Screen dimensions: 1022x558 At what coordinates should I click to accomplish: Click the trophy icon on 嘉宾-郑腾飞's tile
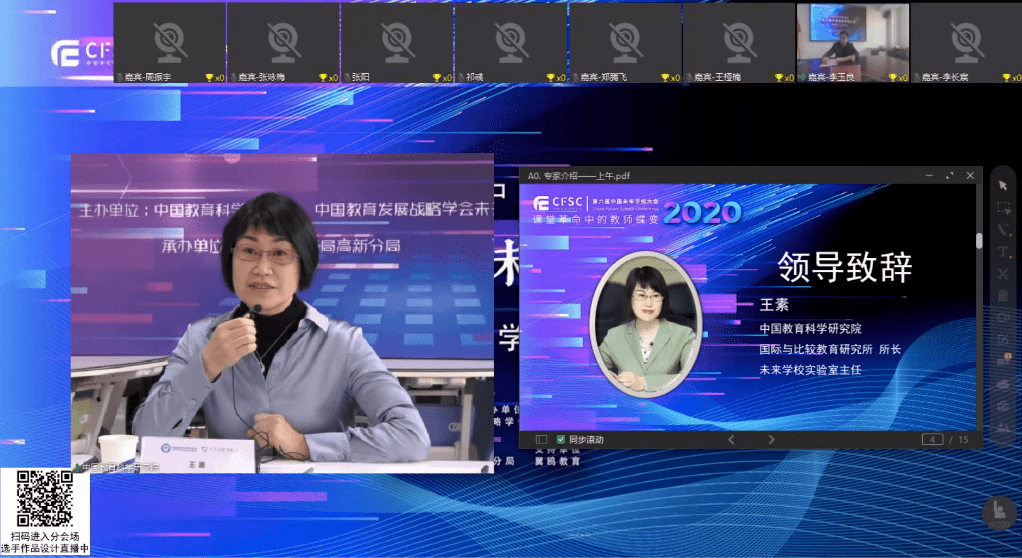[665, 78]
